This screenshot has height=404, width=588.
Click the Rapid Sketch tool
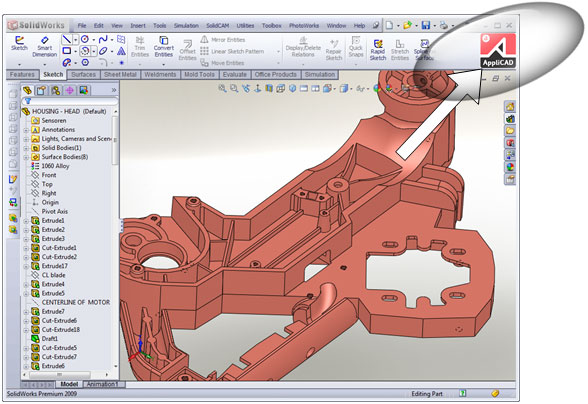[378, 49]
